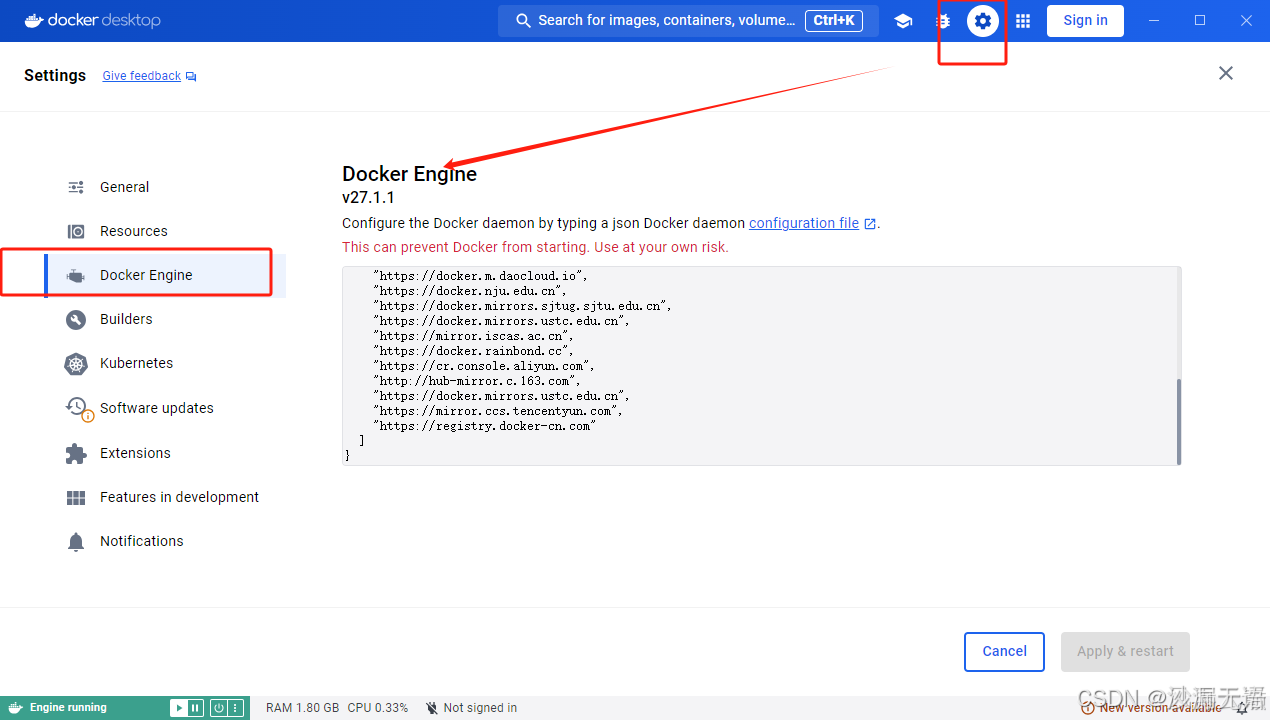Close the Settings panel with X
The height and width of the screenshot is (720, 1270).
point(1225,73)
